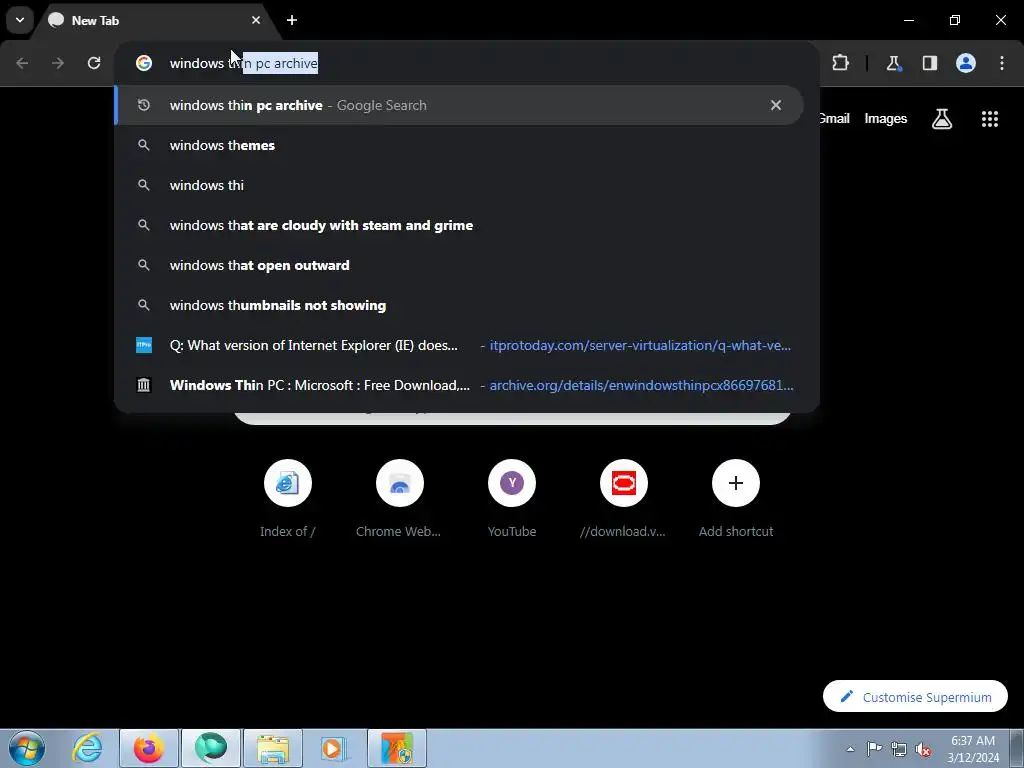The height and width of the screenshot is (768, 1024).
Task: Choose the 'windows themes' suggestion
Action: tap(459, 145)
